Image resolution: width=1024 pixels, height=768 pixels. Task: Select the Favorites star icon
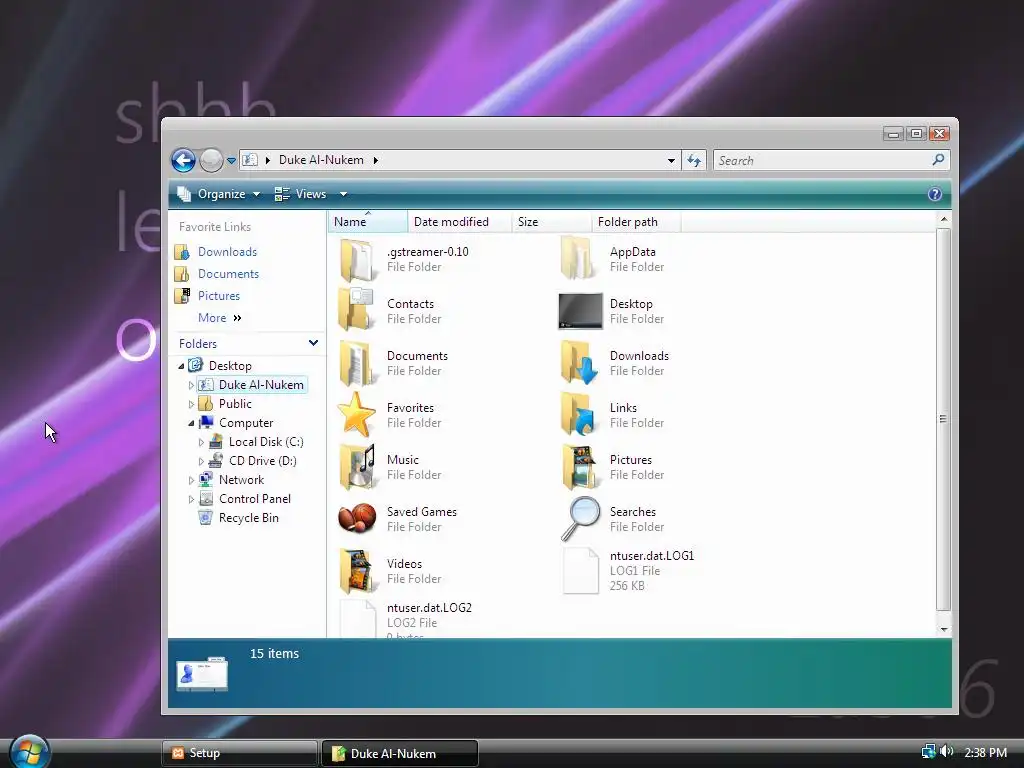pyautogui.click(x=357, y=415)
